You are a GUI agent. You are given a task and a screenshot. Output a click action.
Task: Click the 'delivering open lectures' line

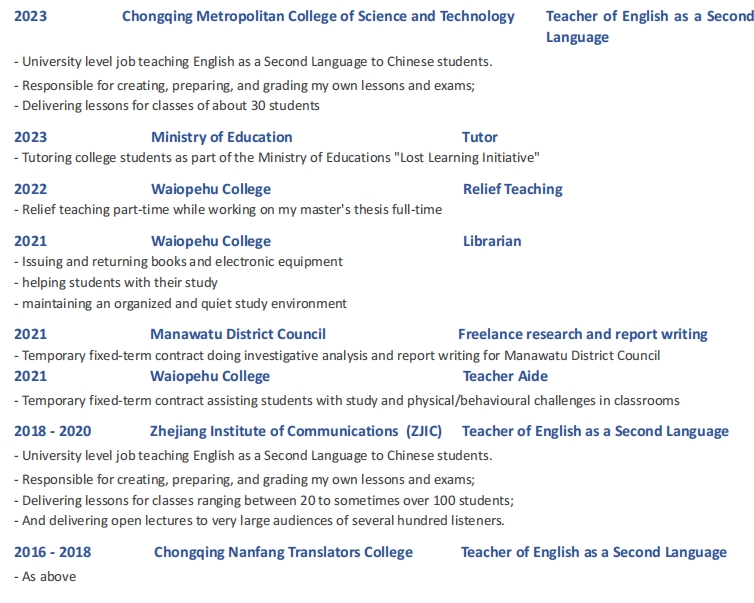[x=263, y=520]
